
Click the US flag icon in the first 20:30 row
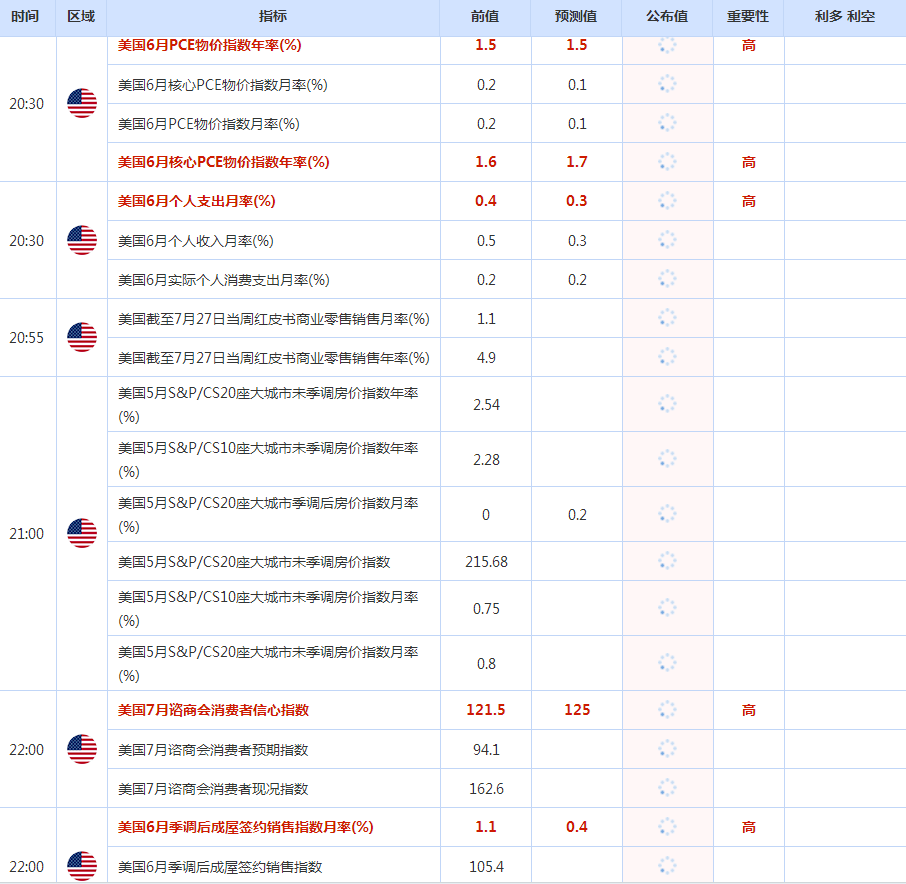pos(82,103)
